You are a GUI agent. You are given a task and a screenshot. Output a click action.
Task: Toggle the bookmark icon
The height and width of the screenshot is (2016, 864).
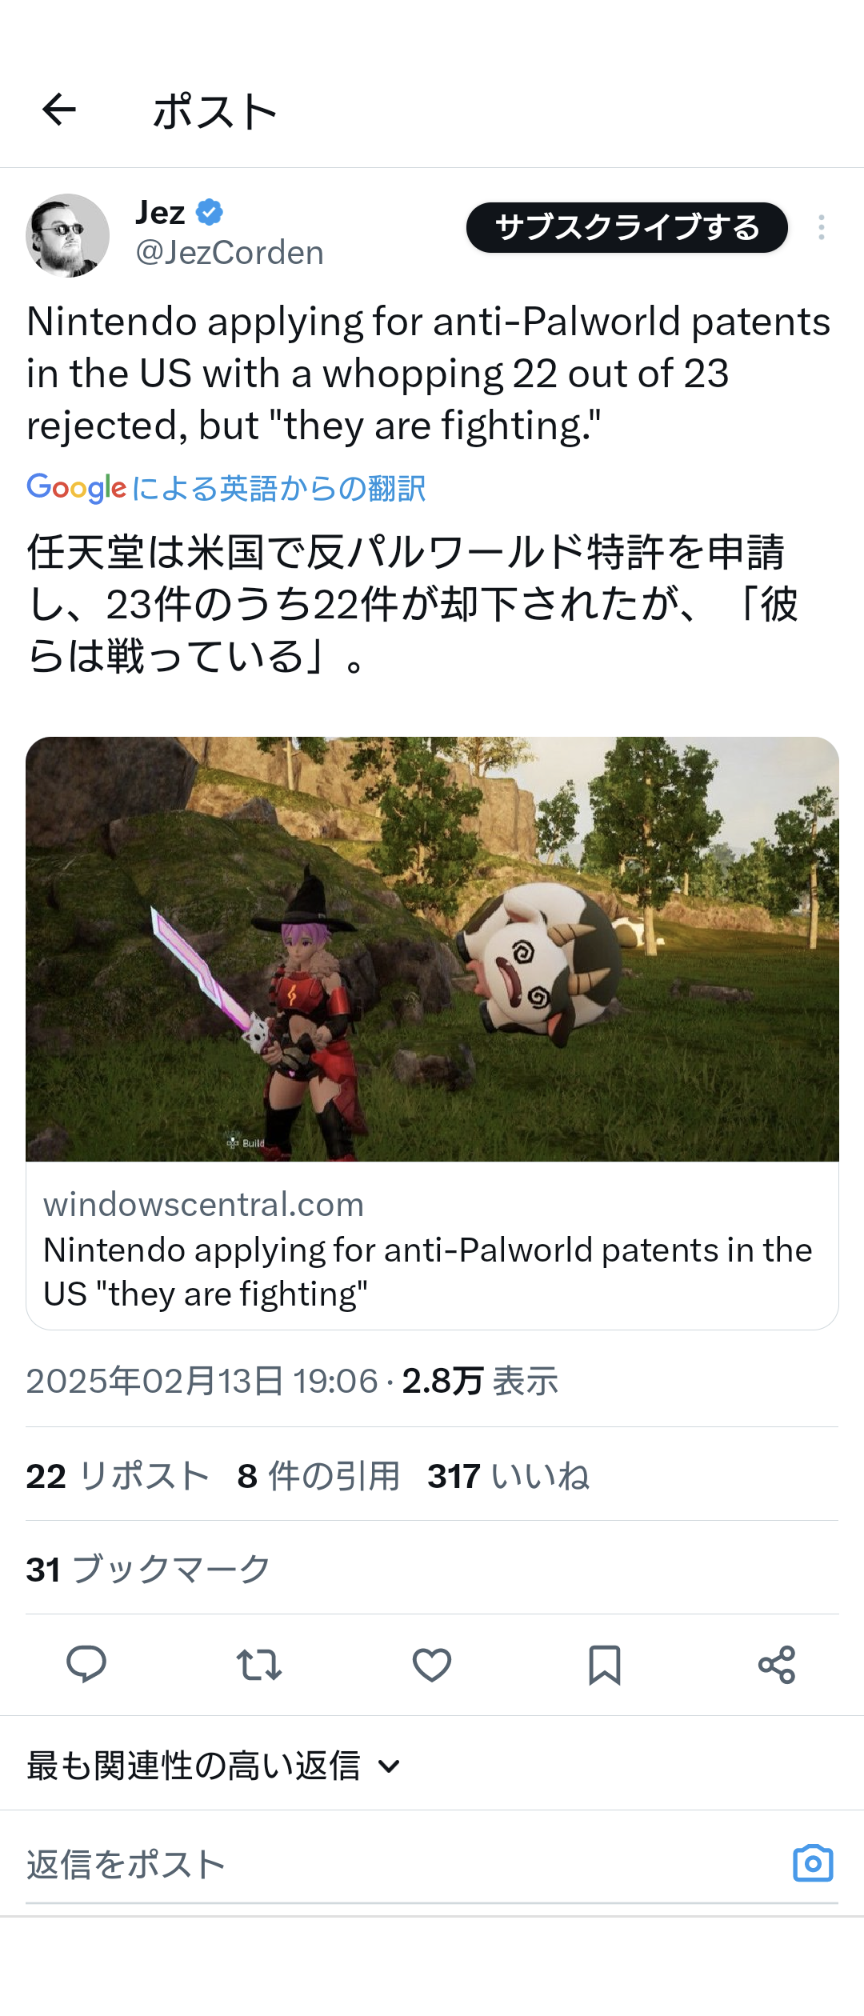click(x=604, y=1664)
